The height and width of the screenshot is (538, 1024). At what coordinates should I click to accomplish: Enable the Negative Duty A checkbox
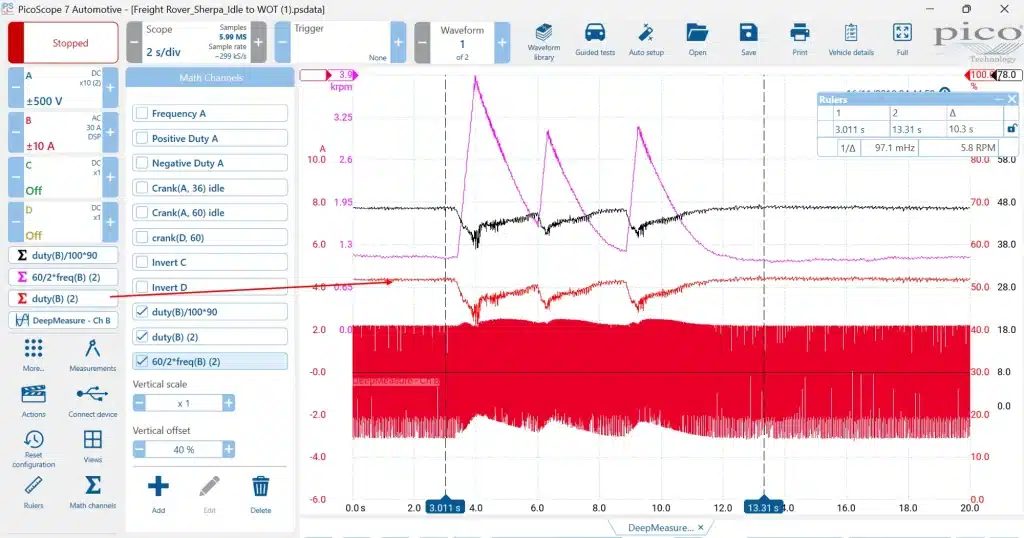click(x=142, y=163)
